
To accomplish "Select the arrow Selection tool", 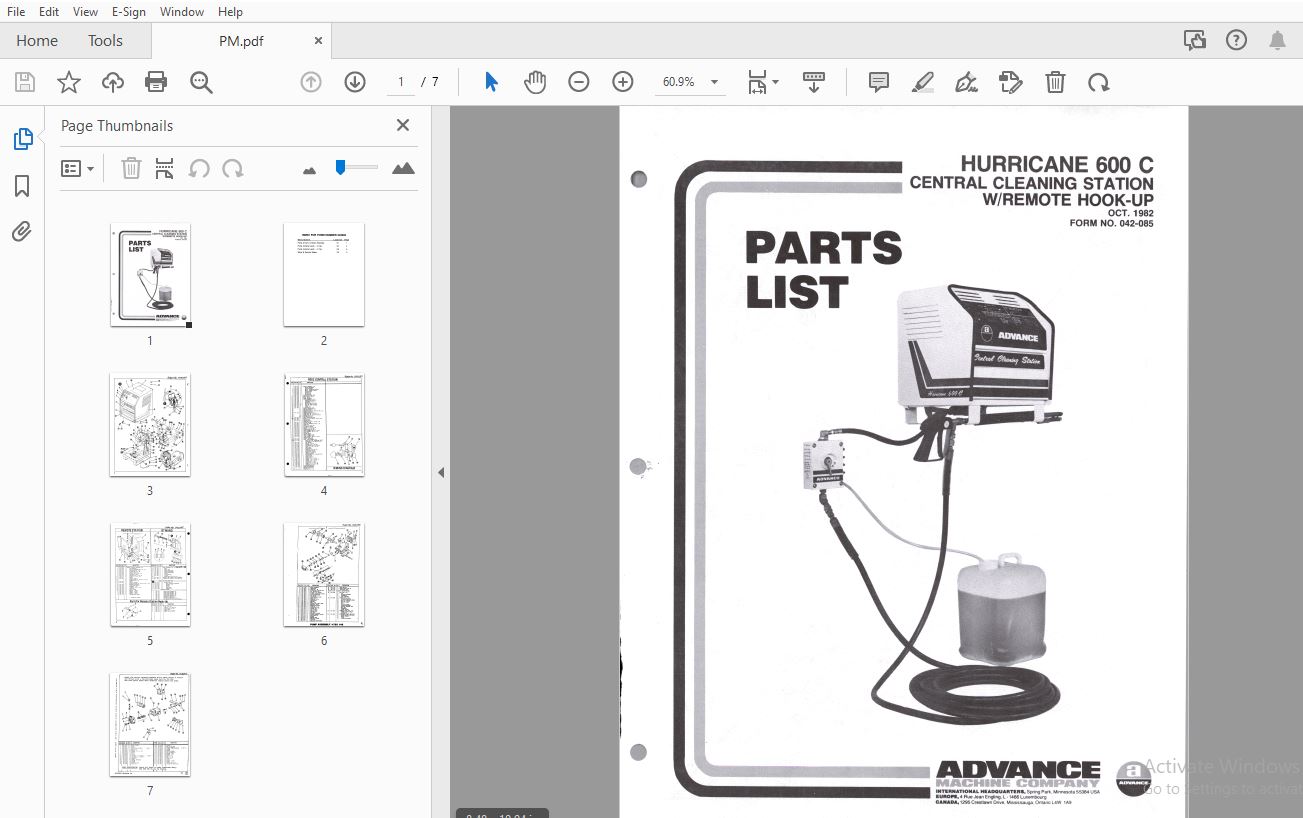I will click(491, 82).
